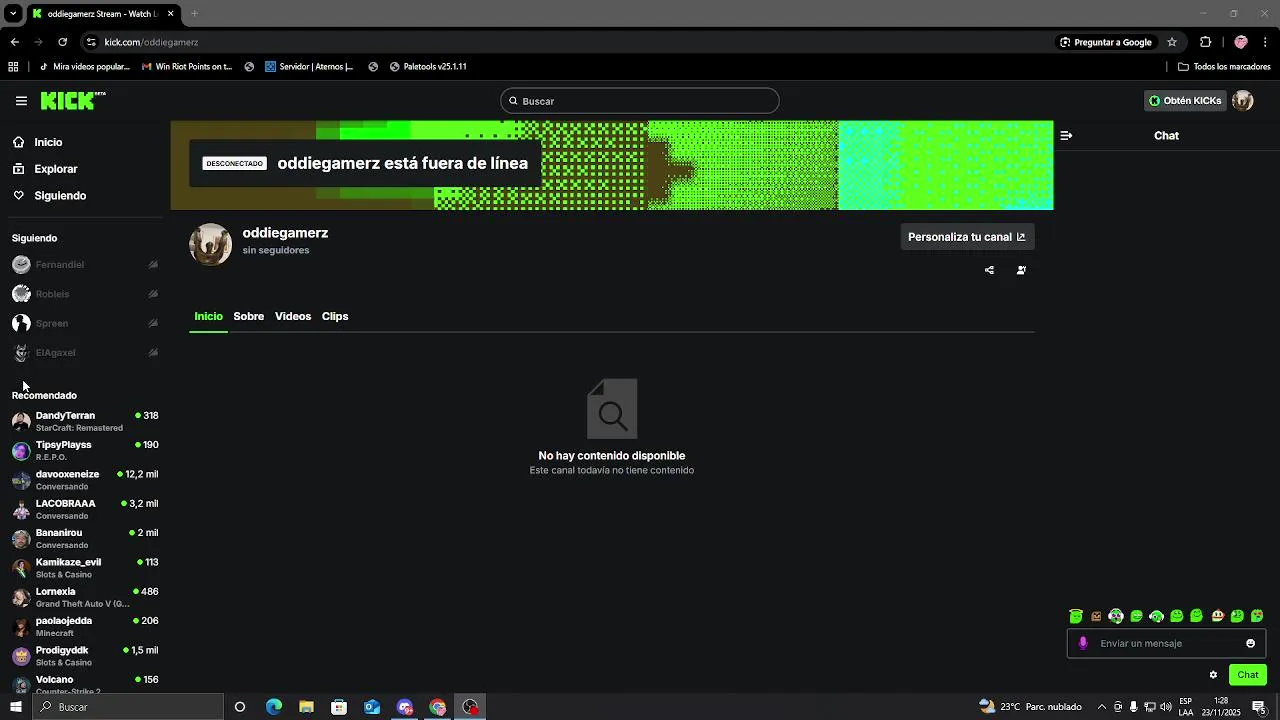1280x720 pixels.
Task: Open the Windows Start menu
Action: 15,707
